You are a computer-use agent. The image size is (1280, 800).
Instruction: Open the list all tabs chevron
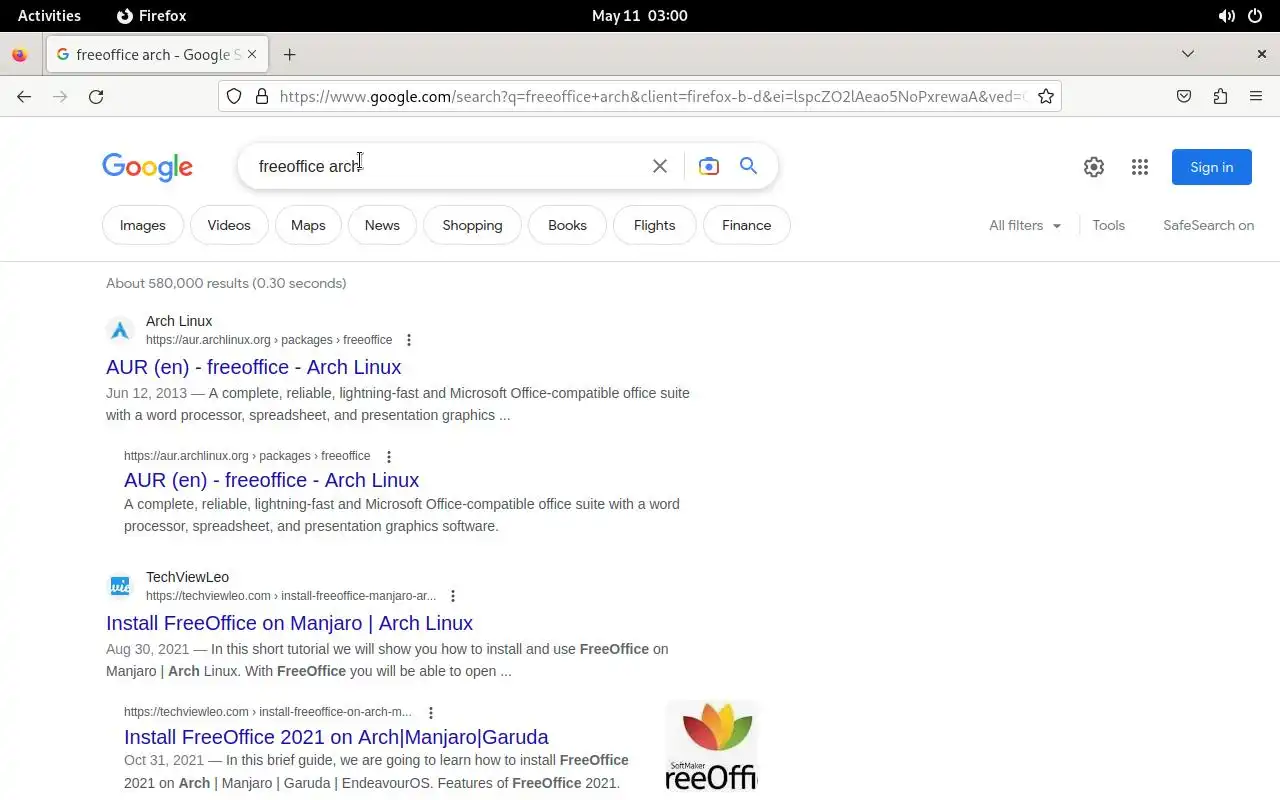point(1188,54)
